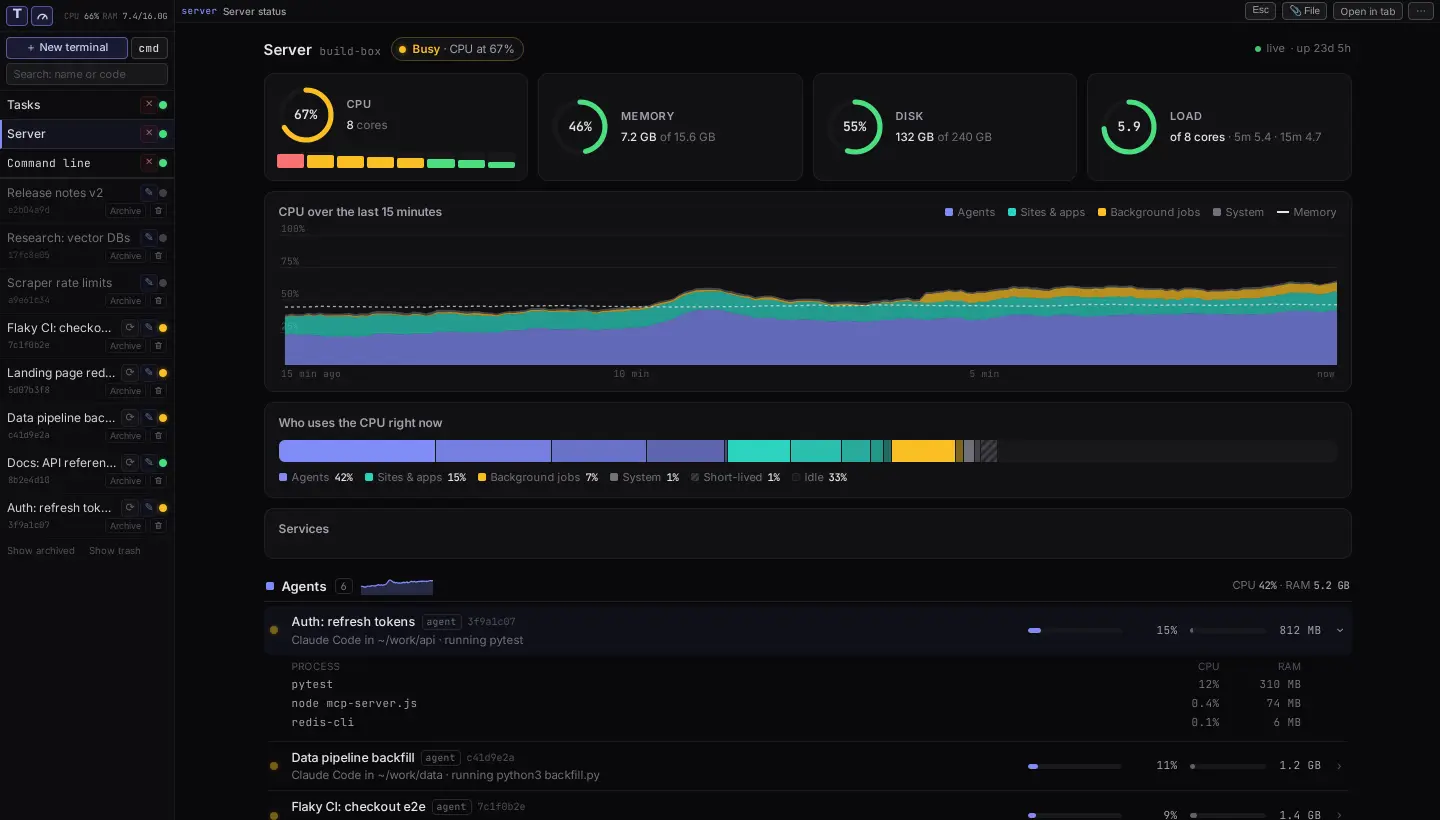Open the terminals view with the T icon

[x=17, y=15]
